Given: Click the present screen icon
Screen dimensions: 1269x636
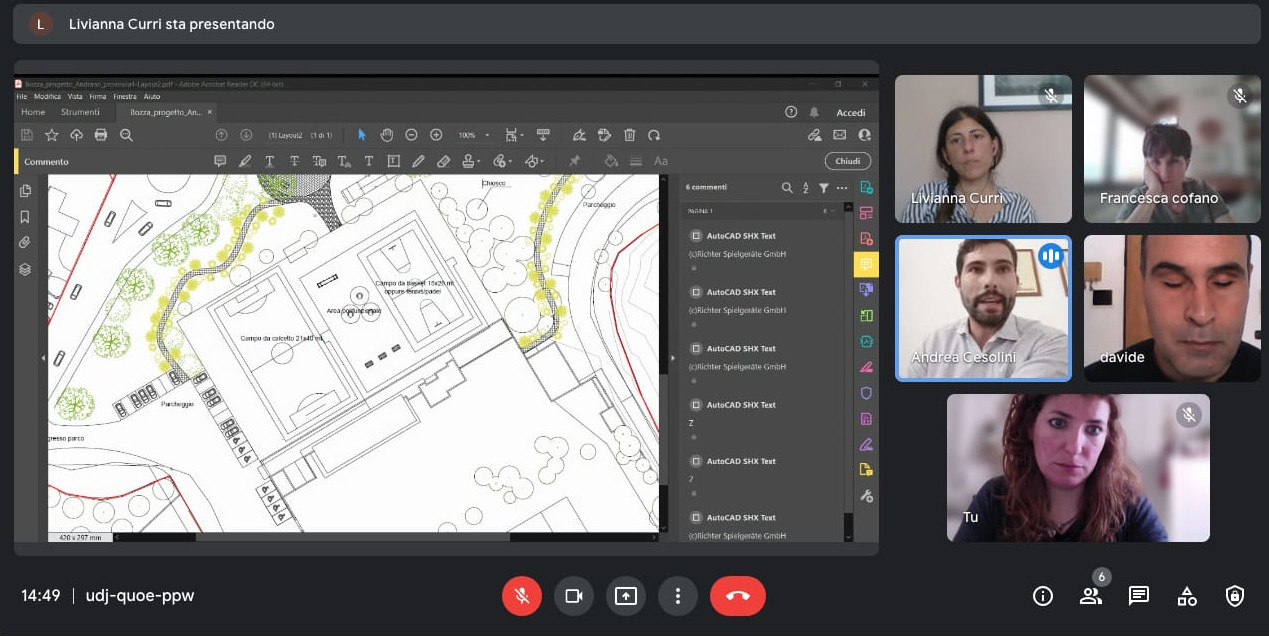Looking at the screenshot, I should (x=625, y=596).
